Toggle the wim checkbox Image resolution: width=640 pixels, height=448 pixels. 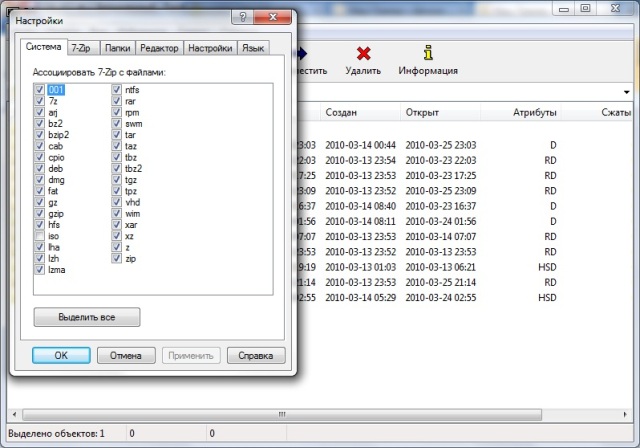pyautogui.click(x=116, y=213)
